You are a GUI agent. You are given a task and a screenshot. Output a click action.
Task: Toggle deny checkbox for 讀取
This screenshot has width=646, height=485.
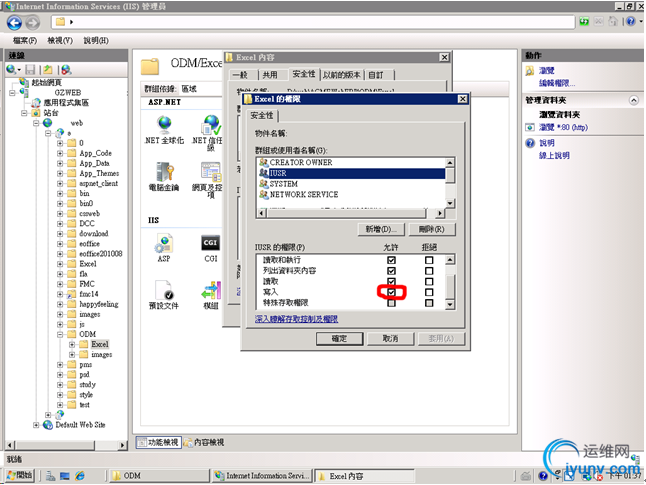(x=429, y=281)
